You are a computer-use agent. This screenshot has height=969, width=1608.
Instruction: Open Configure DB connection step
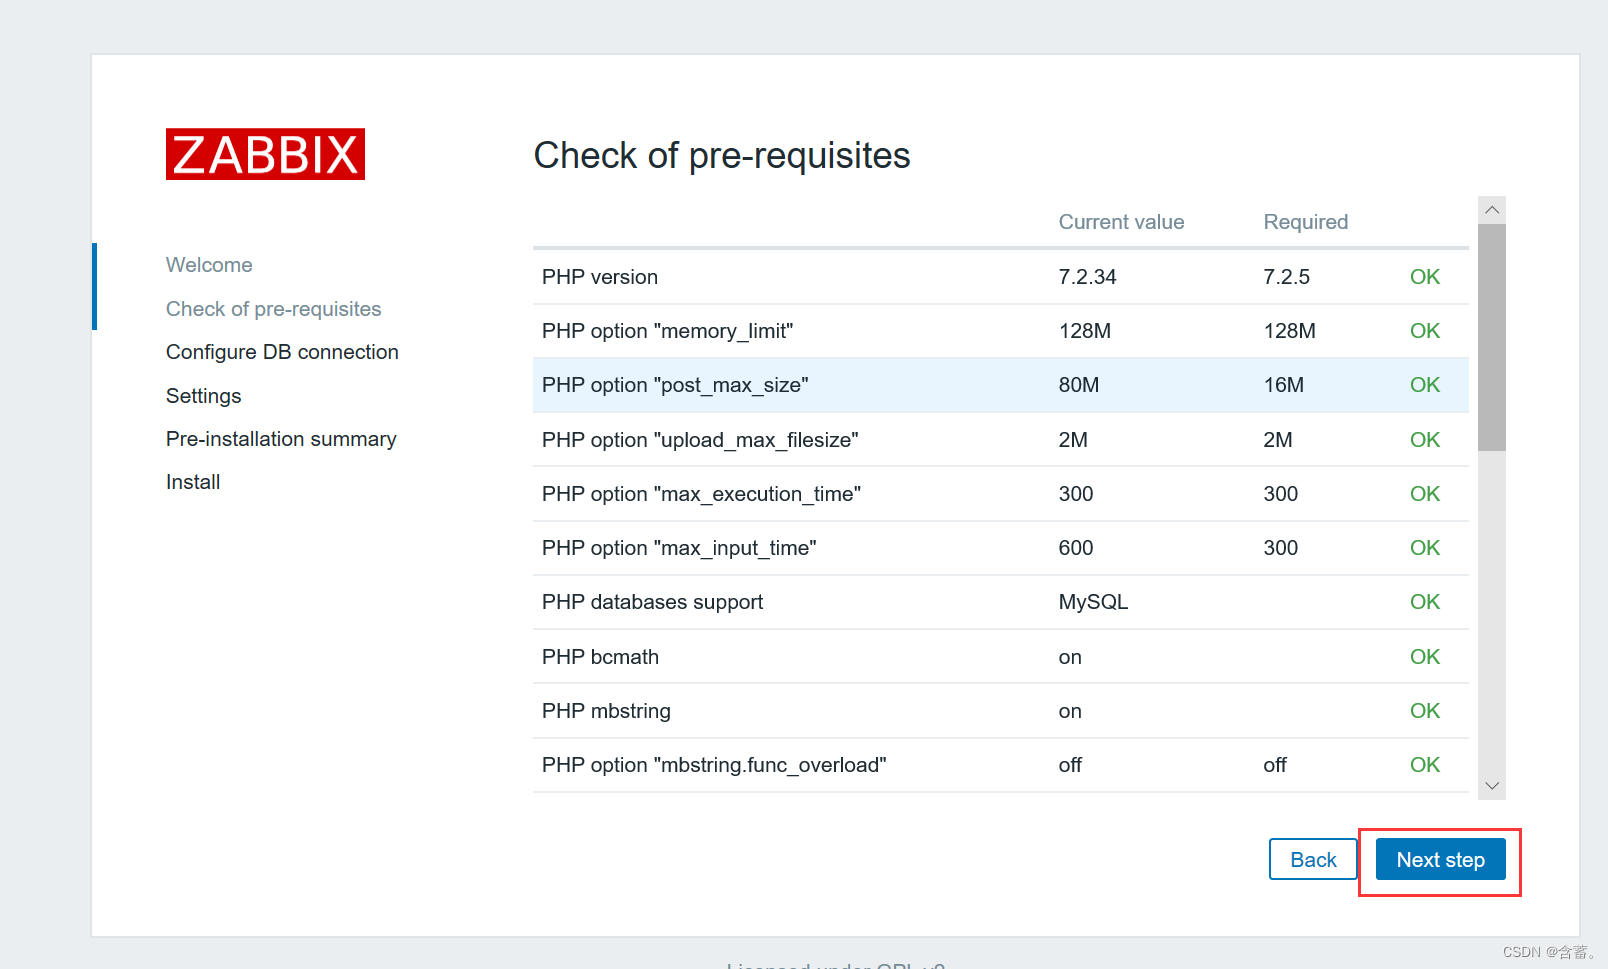click(x=282, y=352)
